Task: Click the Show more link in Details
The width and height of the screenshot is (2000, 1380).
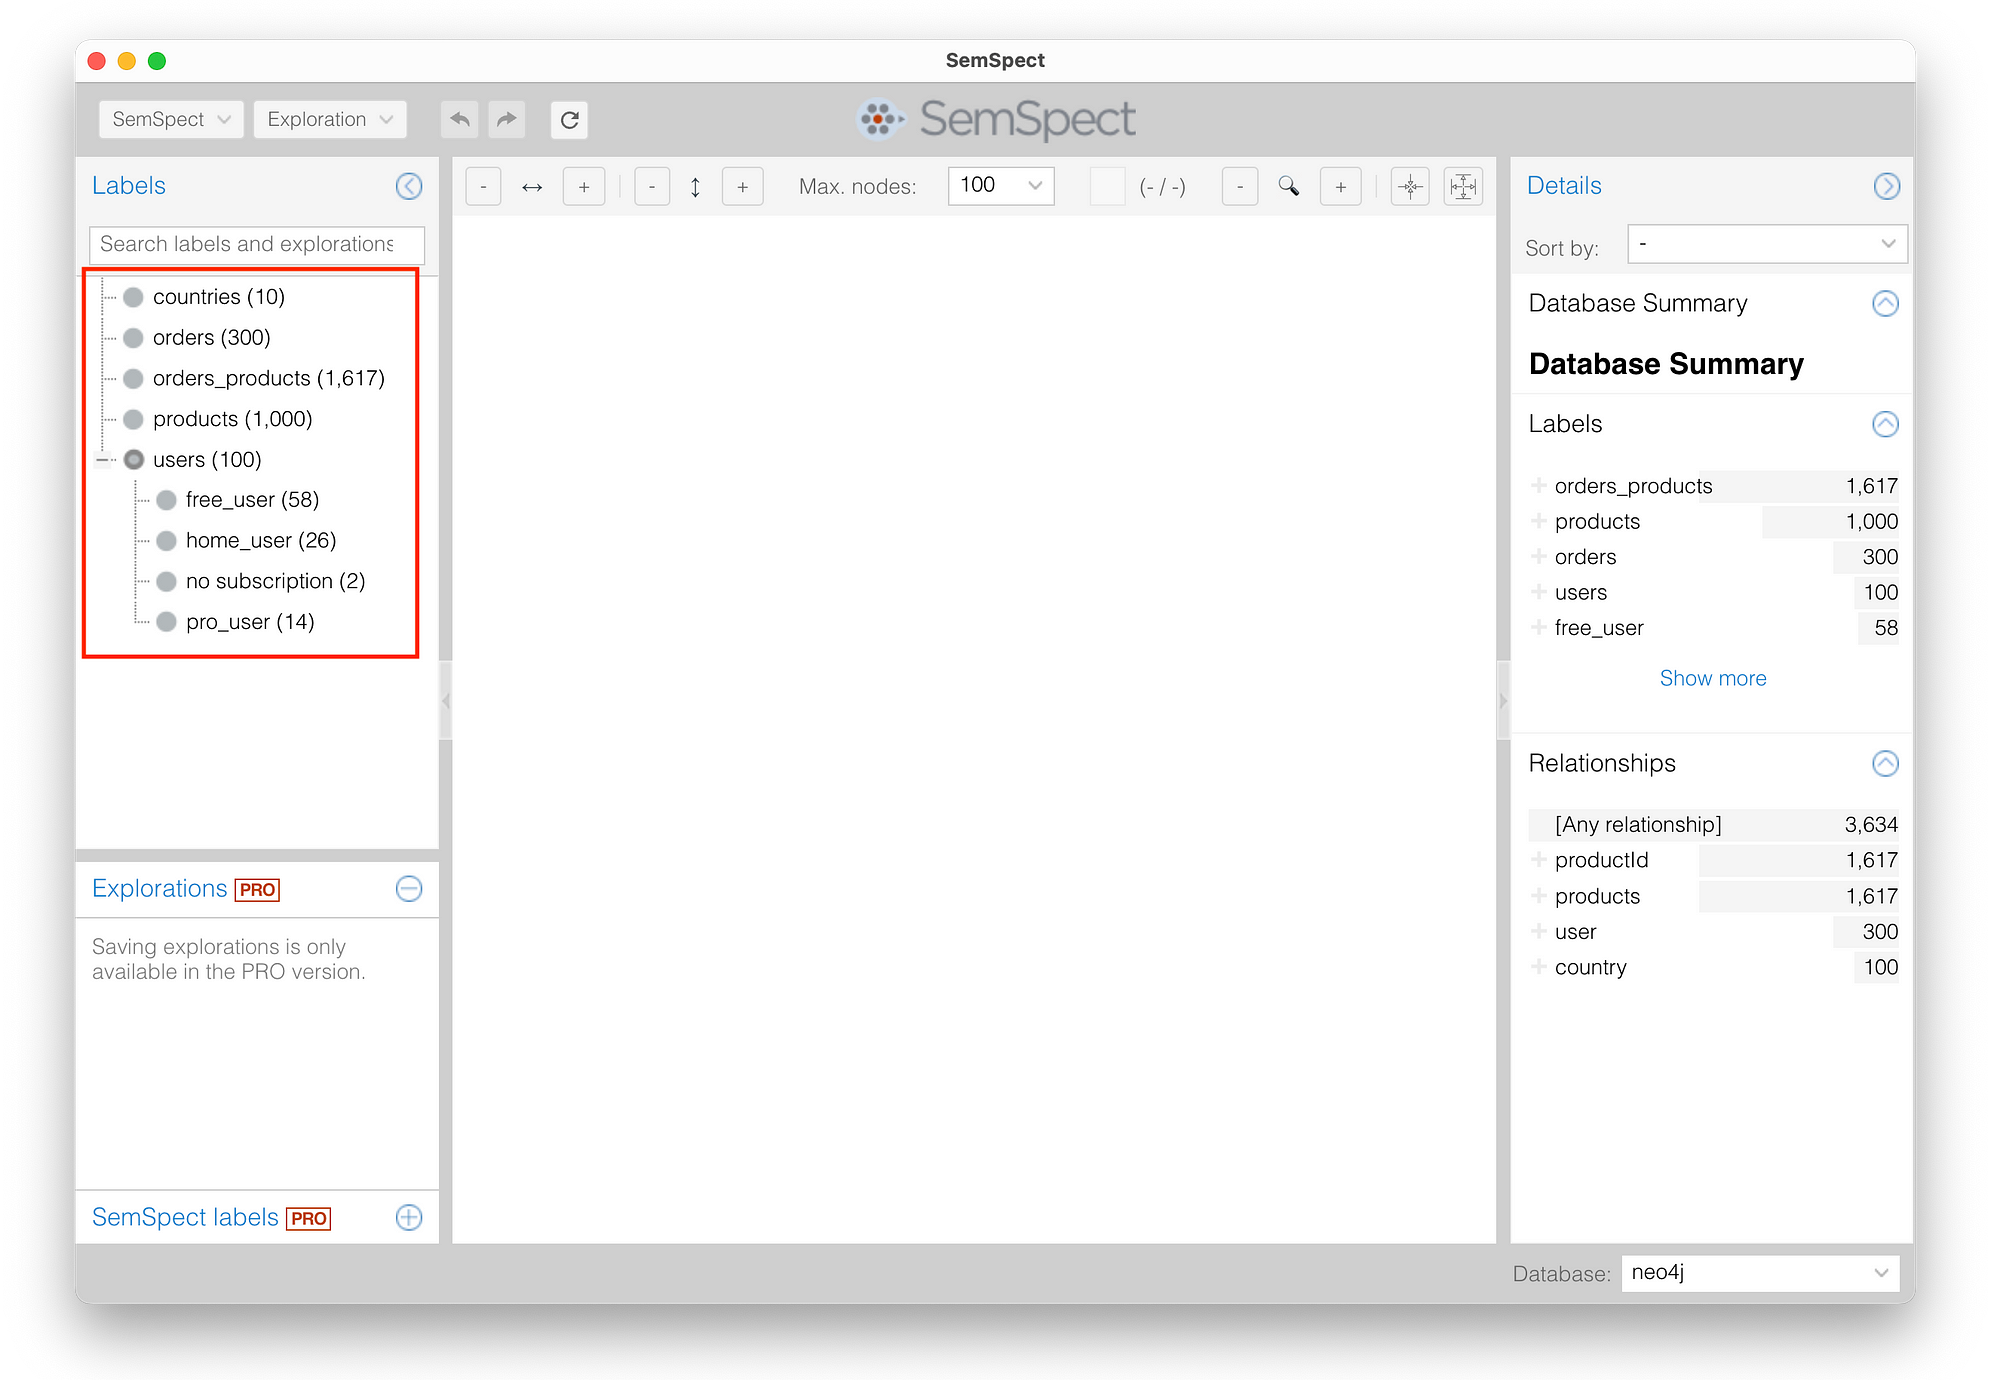Action: click(1711, 678)
